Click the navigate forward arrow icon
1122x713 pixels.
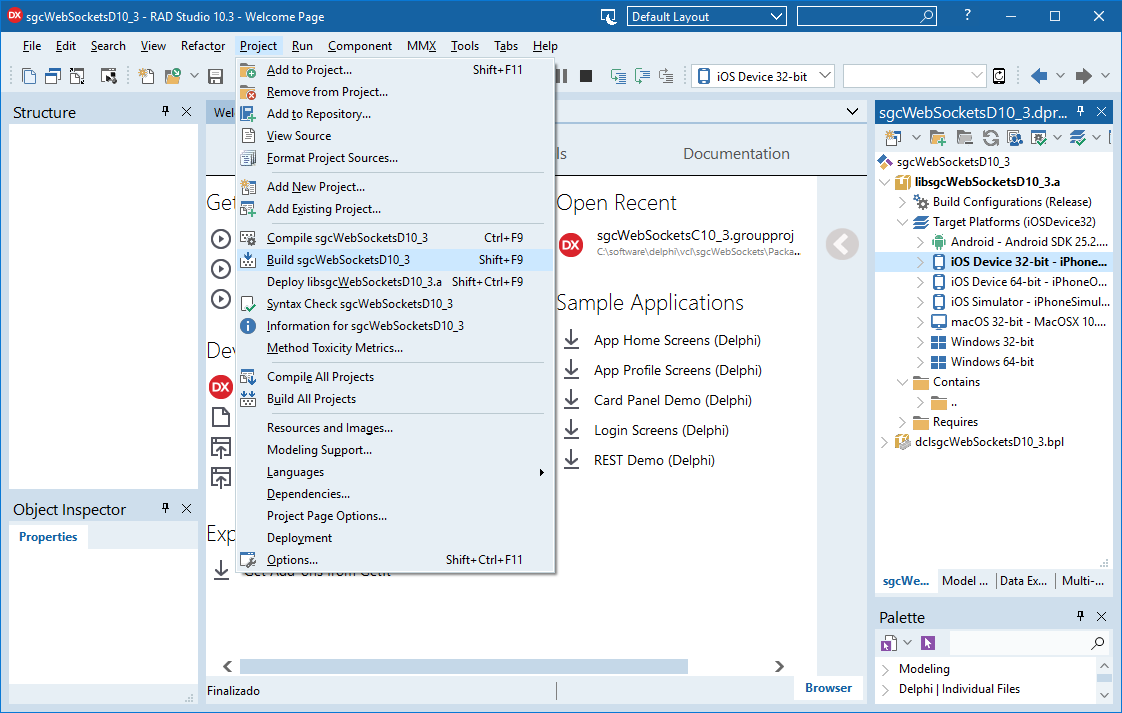pos(1084,76)
